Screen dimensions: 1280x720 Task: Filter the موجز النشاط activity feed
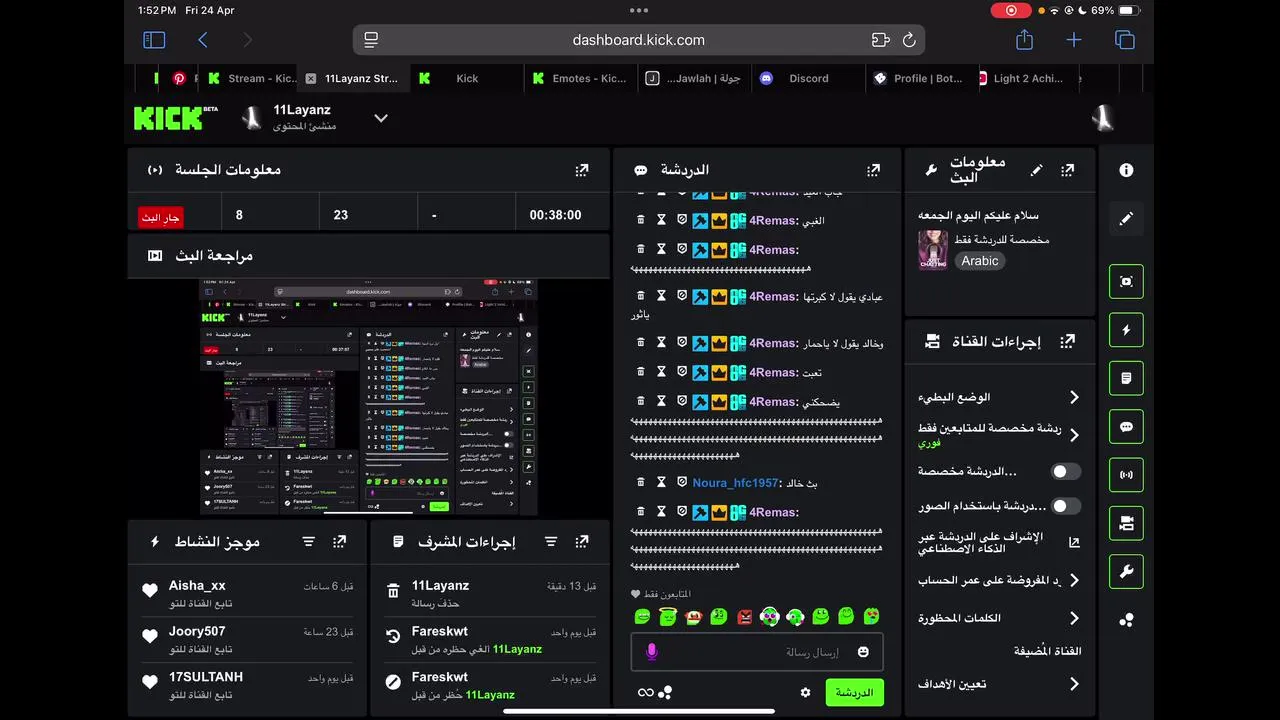pos(308,541)
